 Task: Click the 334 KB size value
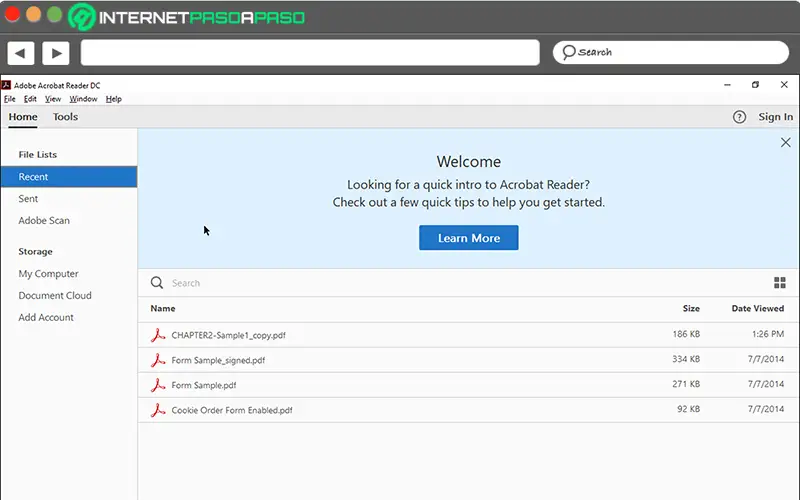click(x=686, y=359)
